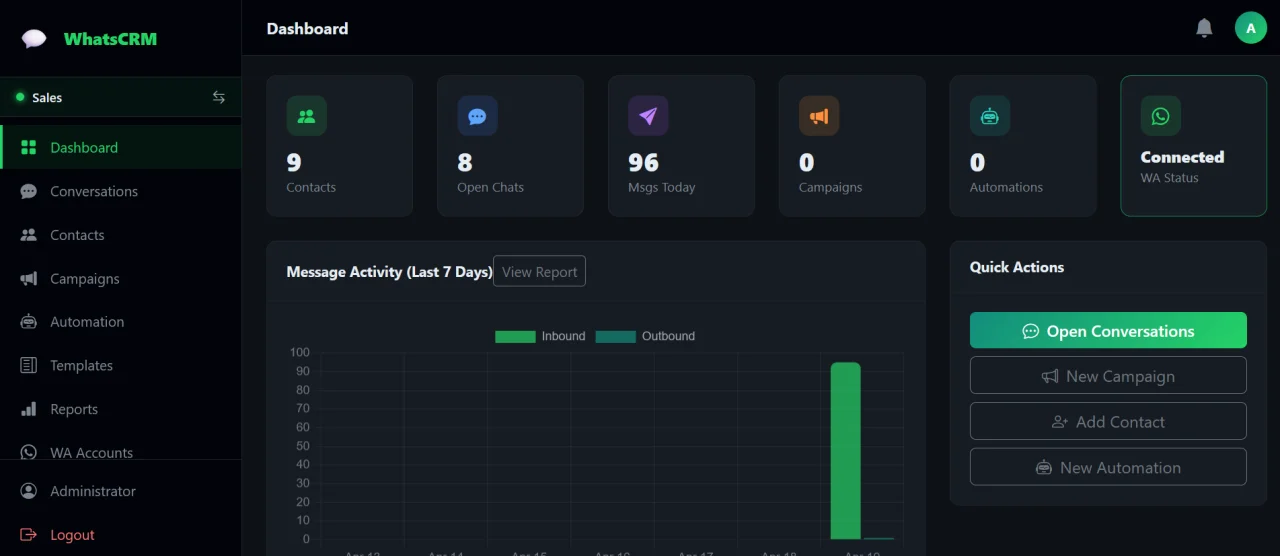Click the WhatsCRM speech bubble logo
Viewport: 1280px width, 556px height.
pos(35,39)
